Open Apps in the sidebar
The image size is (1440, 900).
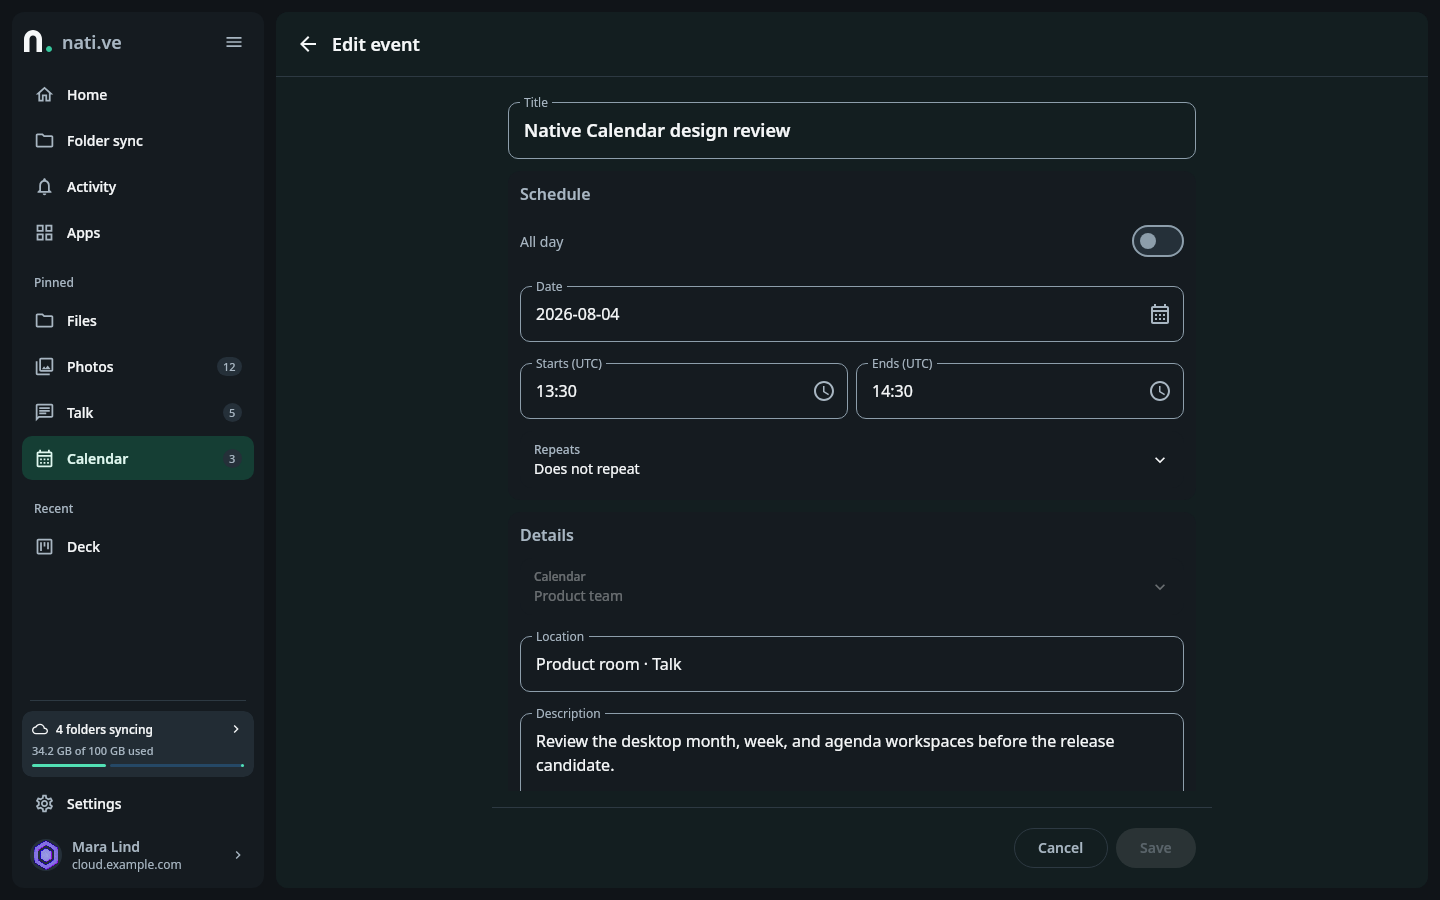[x=138, y=233]
